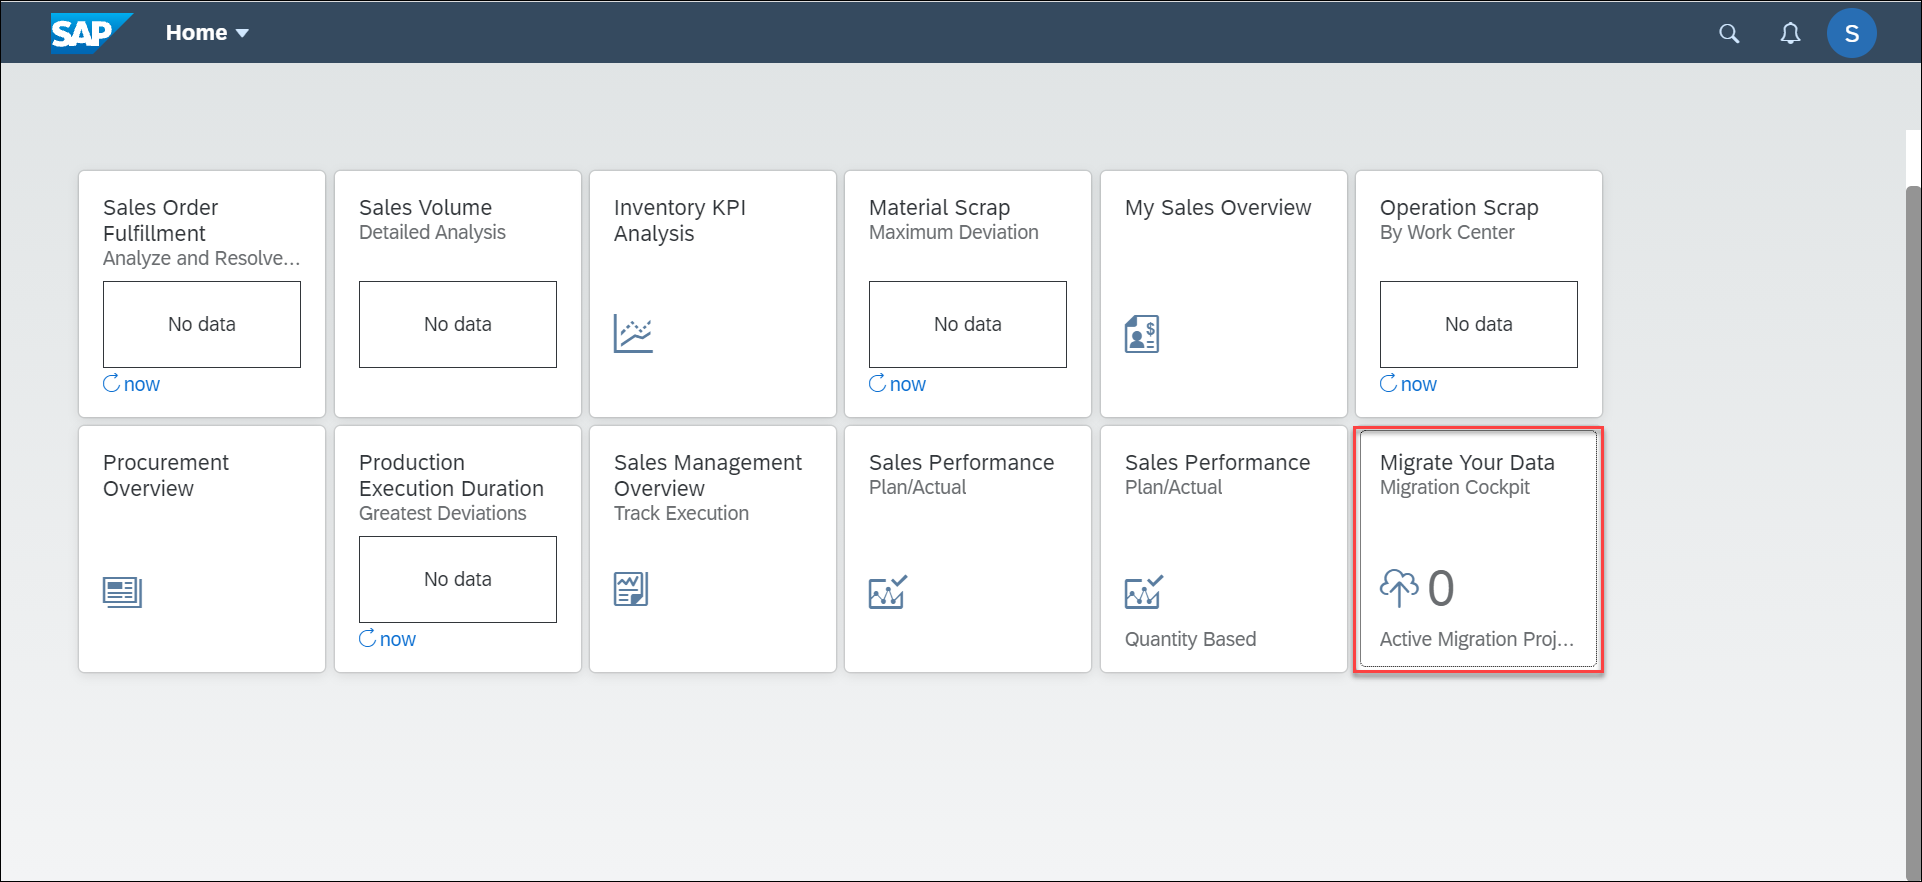Viewport: 1922px width, 882px height.
Task: Click No data box in Sales Volume tile
Action: click(458, 324)
